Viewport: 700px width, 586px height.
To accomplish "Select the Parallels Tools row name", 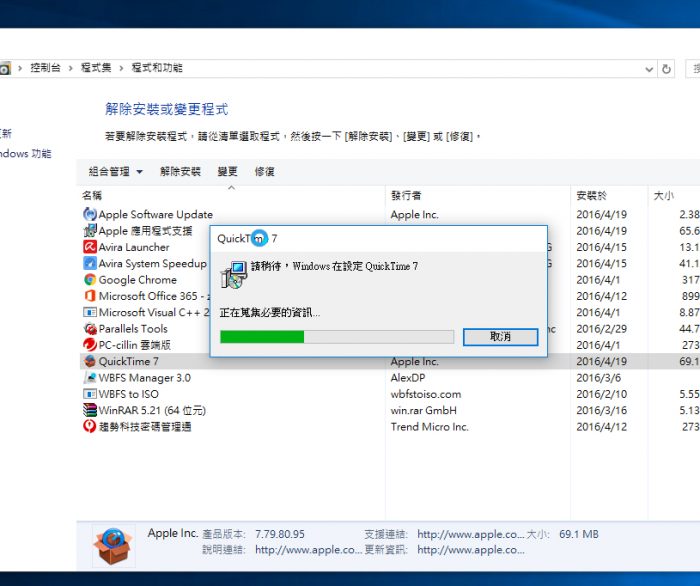I will [x=133, y=329].
